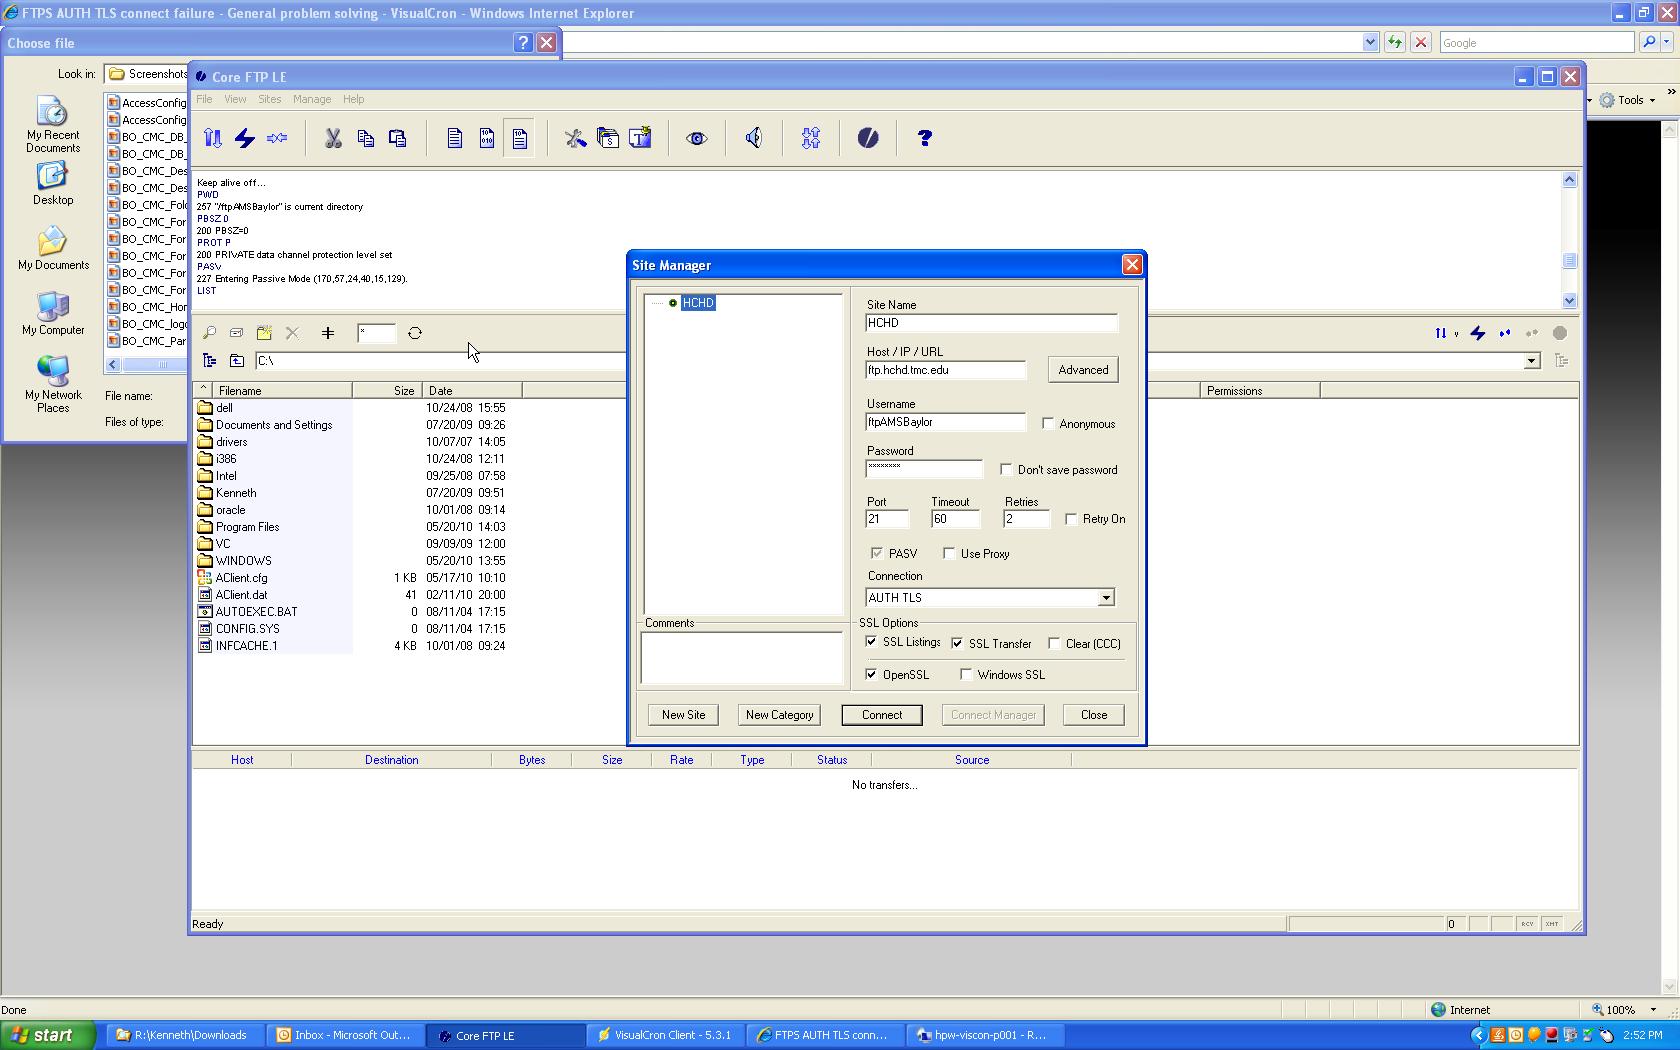Image resolution: width=1680 pixels, height=1050 pixels.
Task: Click the lightning bolt quick connect icon
Action: tap(245, 138)
